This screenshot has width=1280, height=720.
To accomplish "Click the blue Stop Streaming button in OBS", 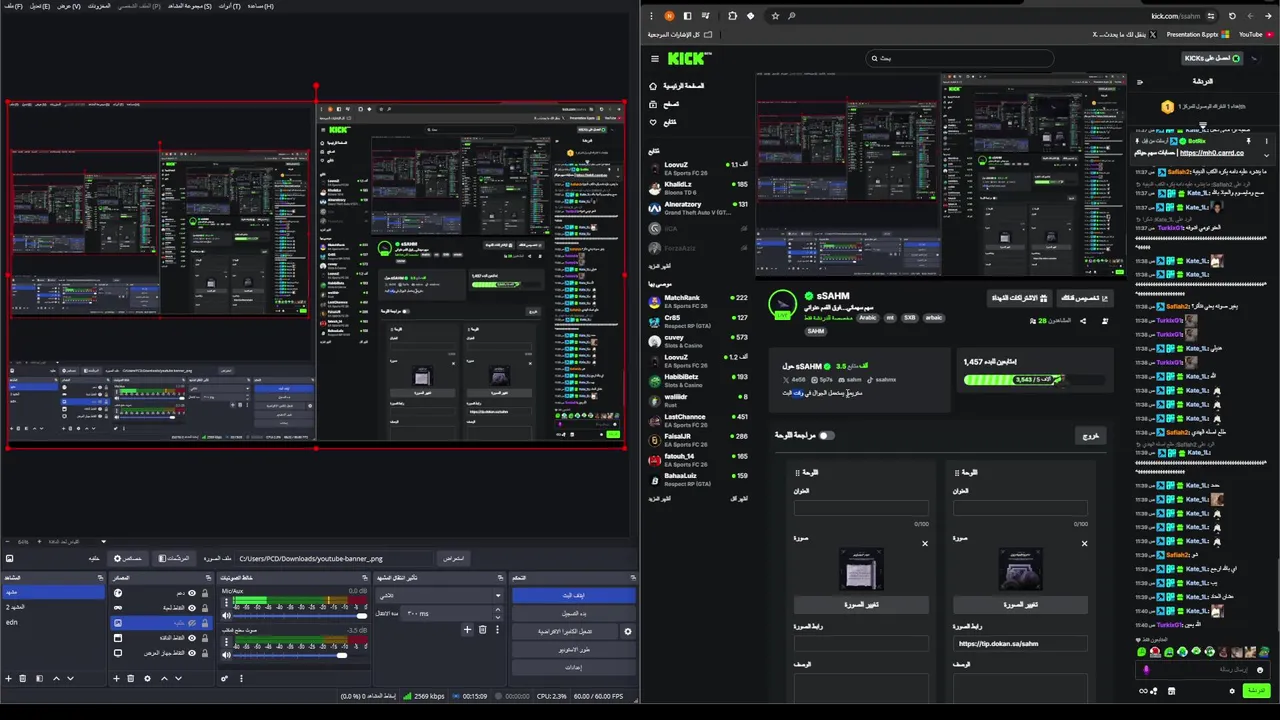I will (x=573, y=595).
